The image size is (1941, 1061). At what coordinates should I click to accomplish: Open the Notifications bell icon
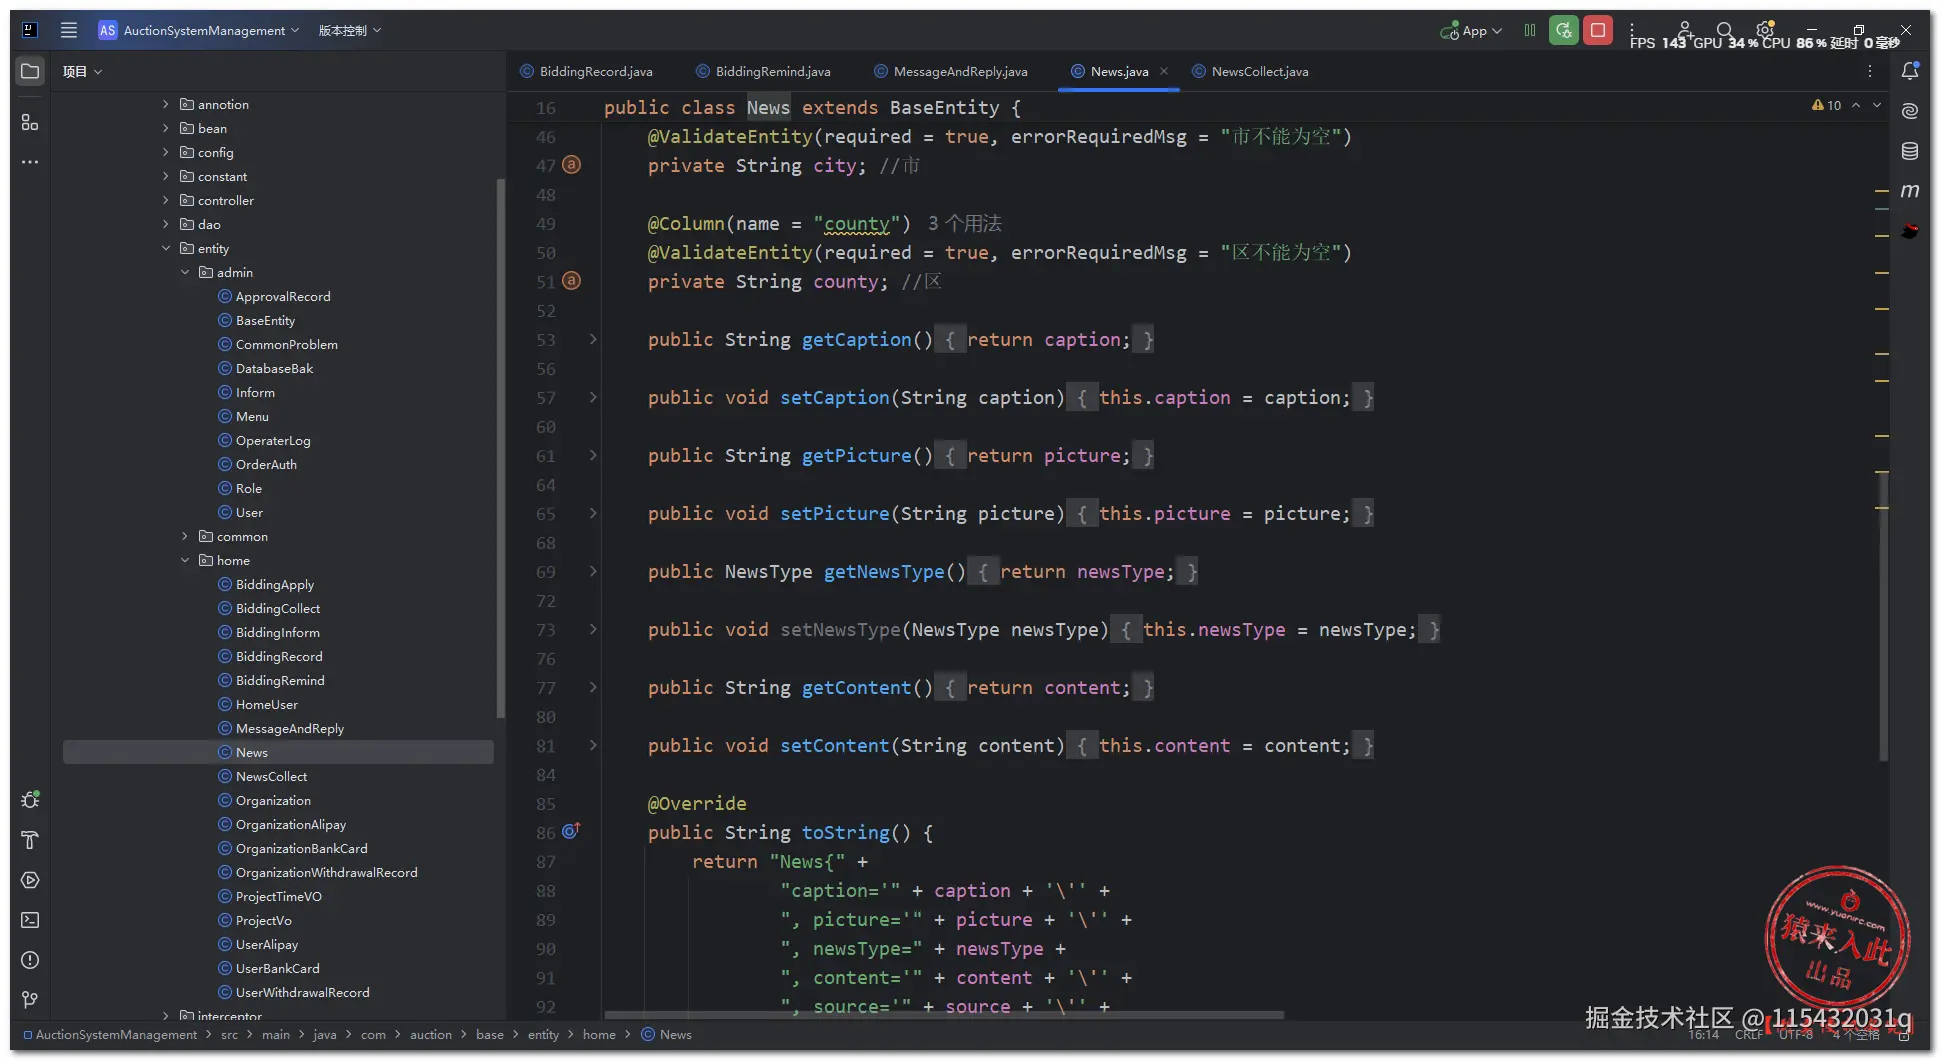coord(1910,71)
